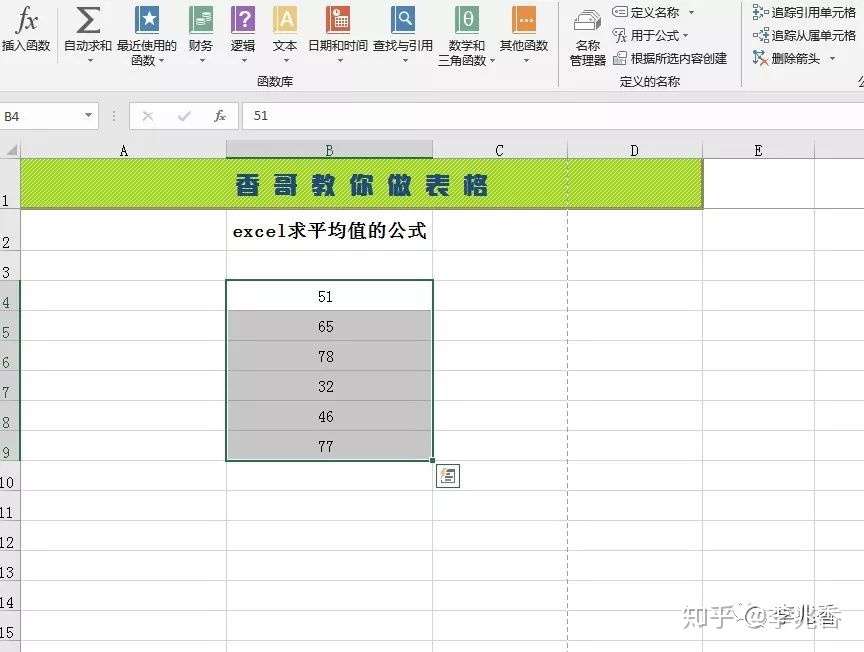Expand the 其他函数 dropdown arrow
The image size is (864, 652).
coord(526,60)
